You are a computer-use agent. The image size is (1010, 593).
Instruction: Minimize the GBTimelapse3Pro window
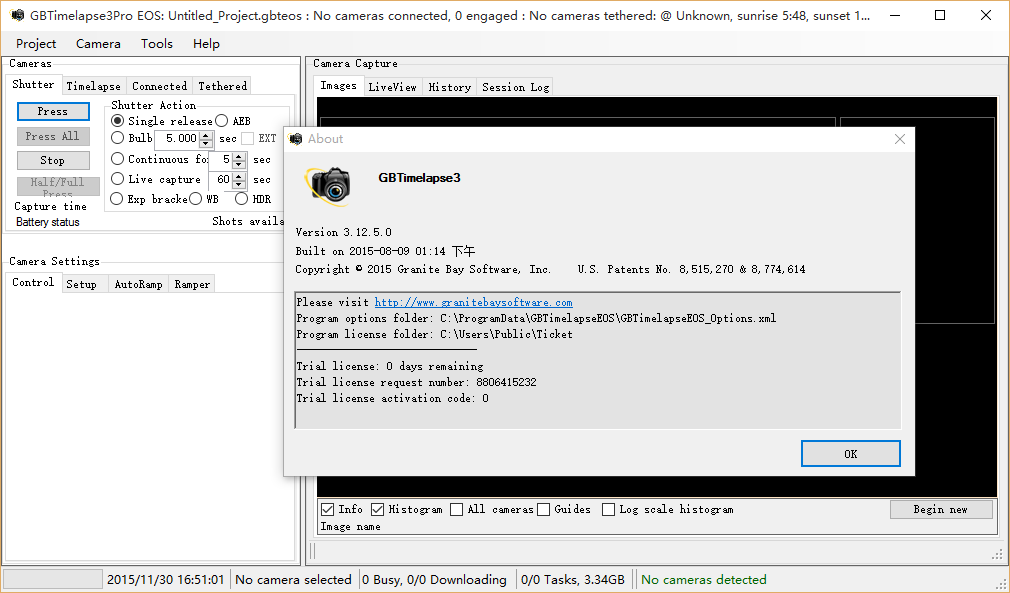coord(894,15)
